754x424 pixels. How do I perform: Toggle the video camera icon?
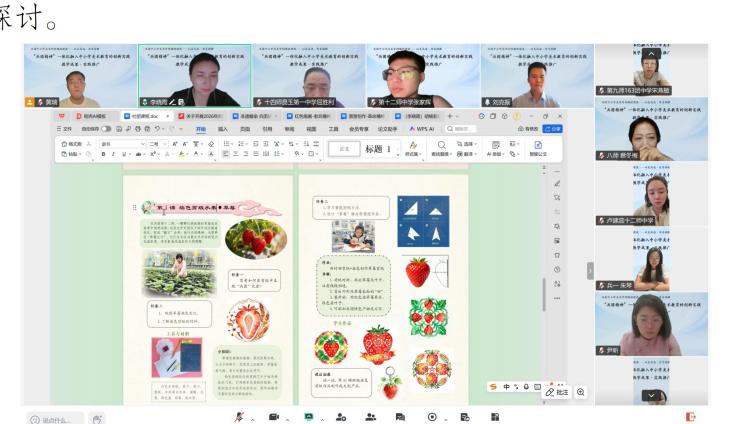pos(274,417)
